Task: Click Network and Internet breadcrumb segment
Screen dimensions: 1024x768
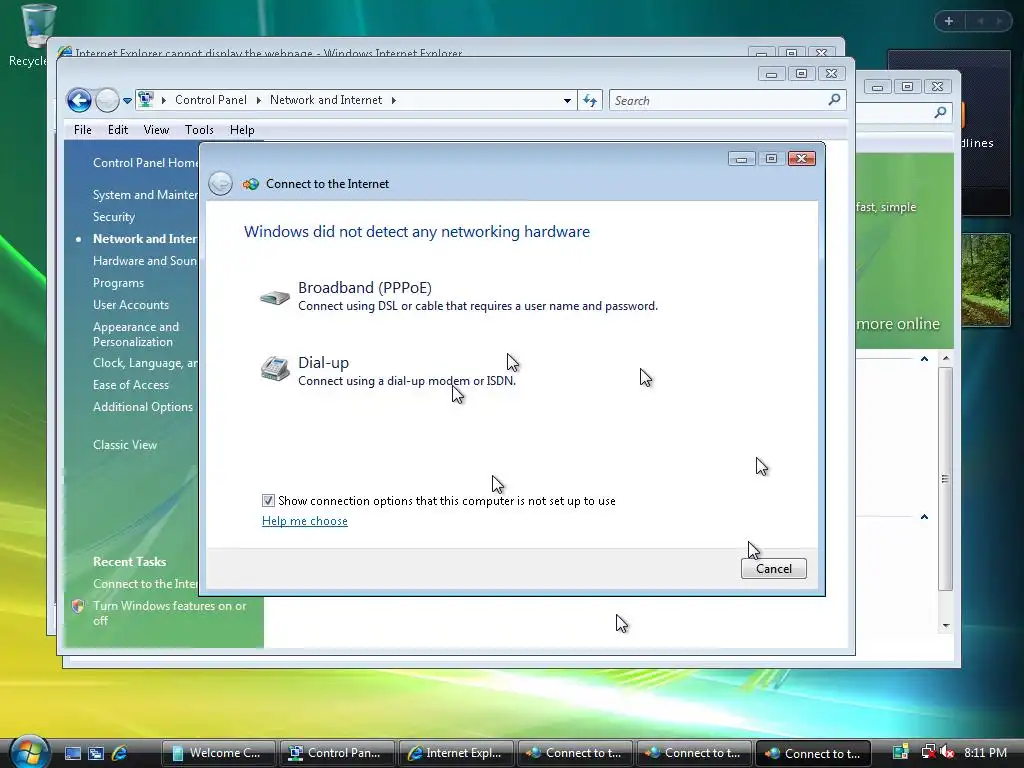Action: click(x=326, y=100)
